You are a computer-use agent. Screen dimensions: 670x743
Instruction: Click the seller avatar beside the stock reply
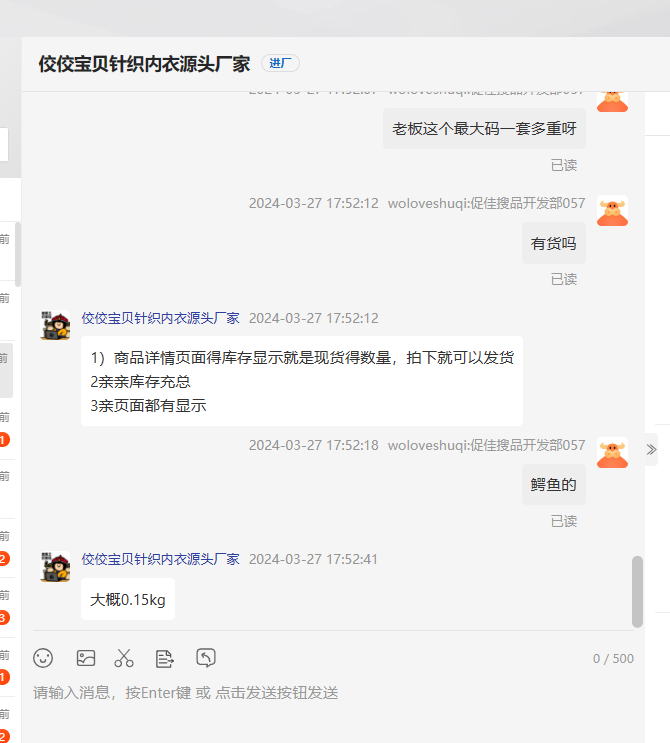55,325
